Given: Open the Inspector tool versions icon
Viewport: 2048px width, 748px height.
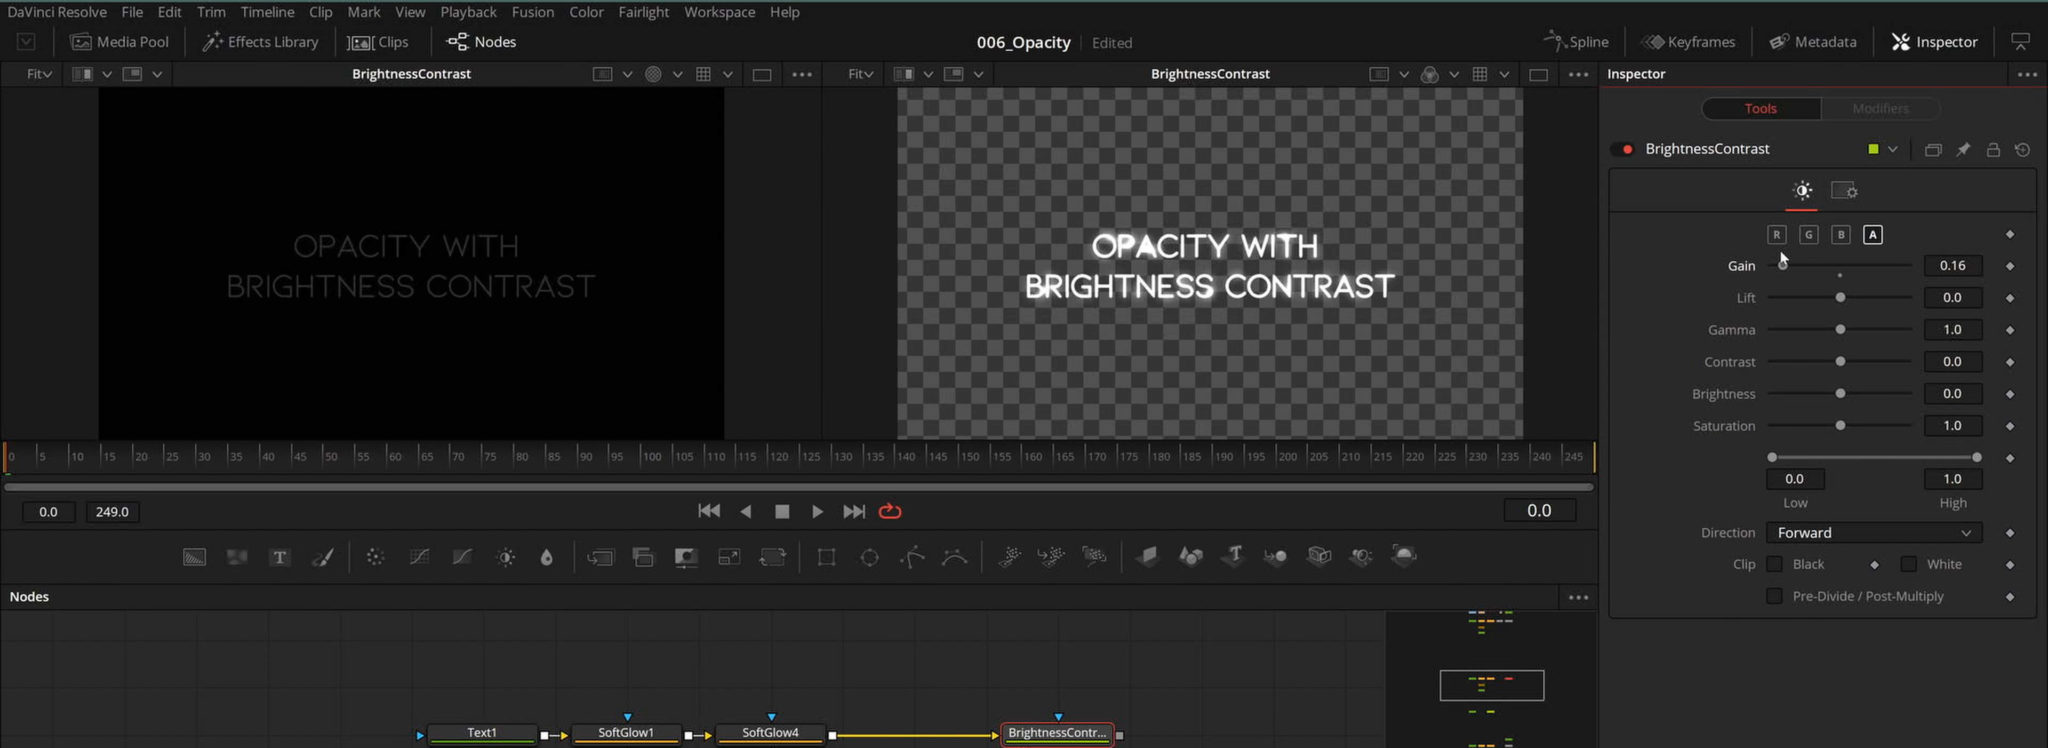Looking at the screenshot, I should coord(1933,149).
